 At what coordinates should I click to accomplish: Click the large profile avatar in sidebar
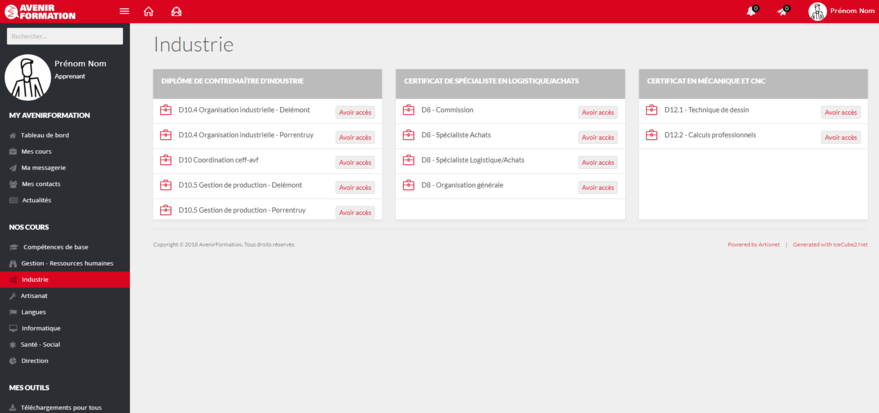coord(27,77)
